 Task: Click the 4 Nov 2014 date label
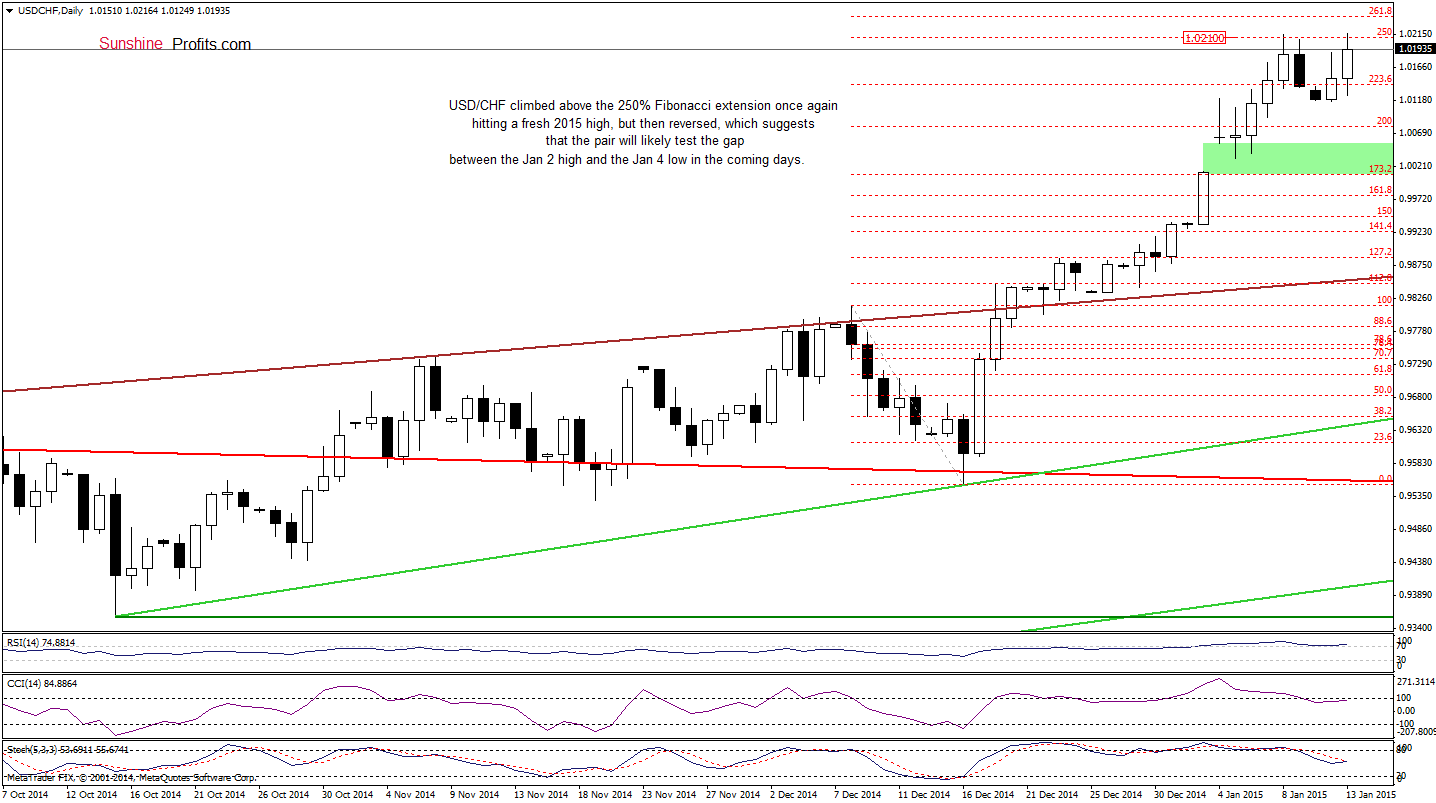point(411,795)
